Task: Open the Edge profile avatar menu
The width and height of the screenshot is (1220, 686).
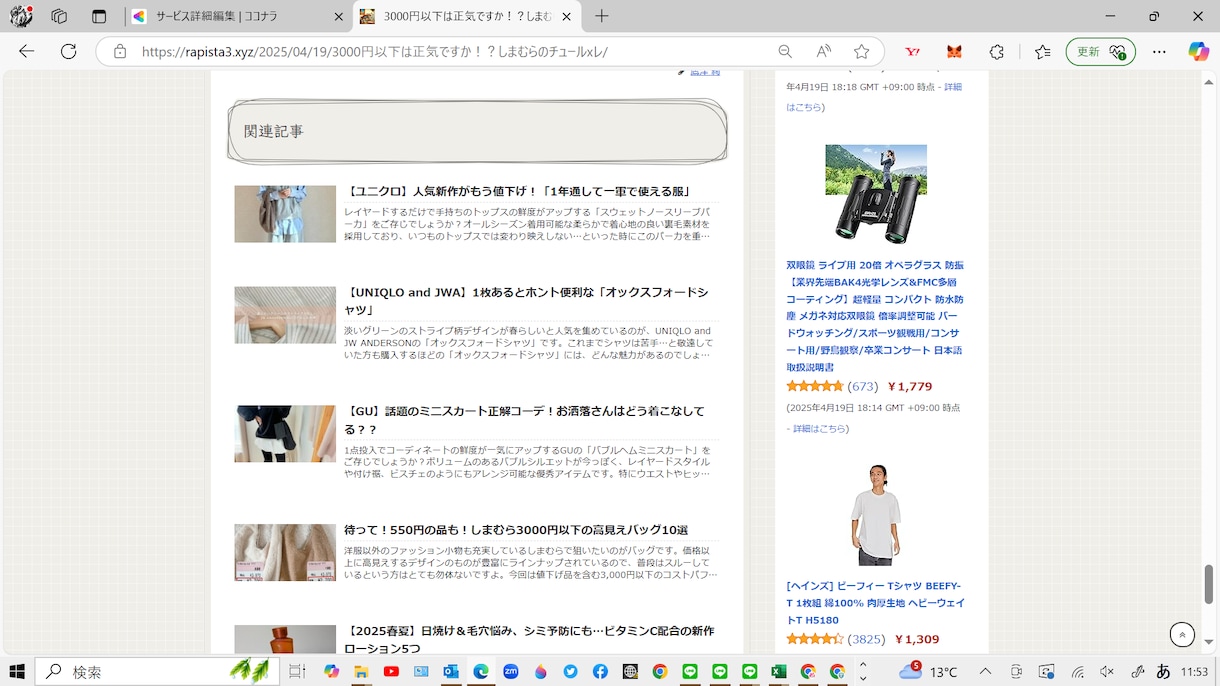Action: (x=21, y=16)
